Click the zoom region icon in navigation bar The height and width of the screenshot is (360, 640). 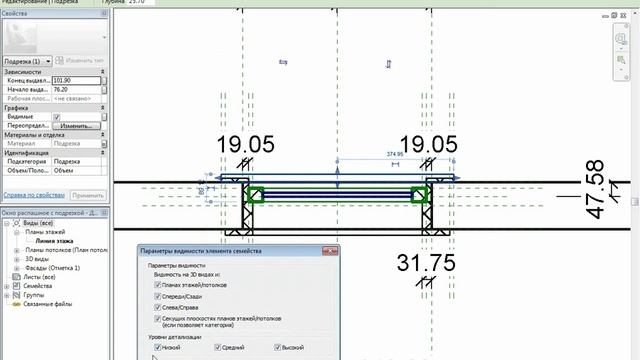click(621, 60)
